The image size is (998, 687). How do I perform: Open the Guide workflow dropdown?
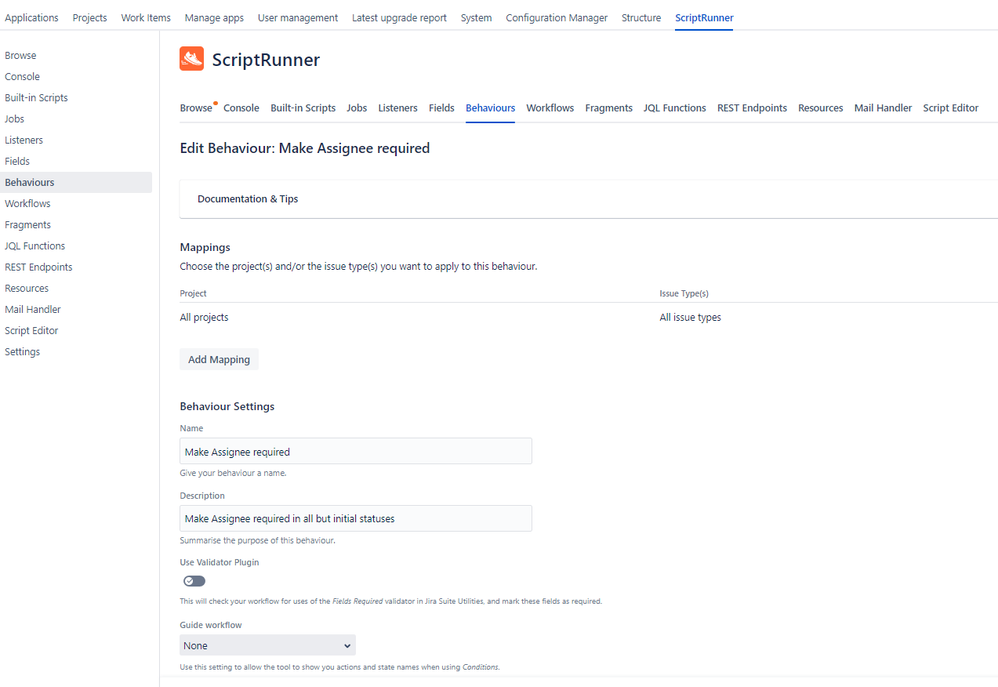point(267,645)
